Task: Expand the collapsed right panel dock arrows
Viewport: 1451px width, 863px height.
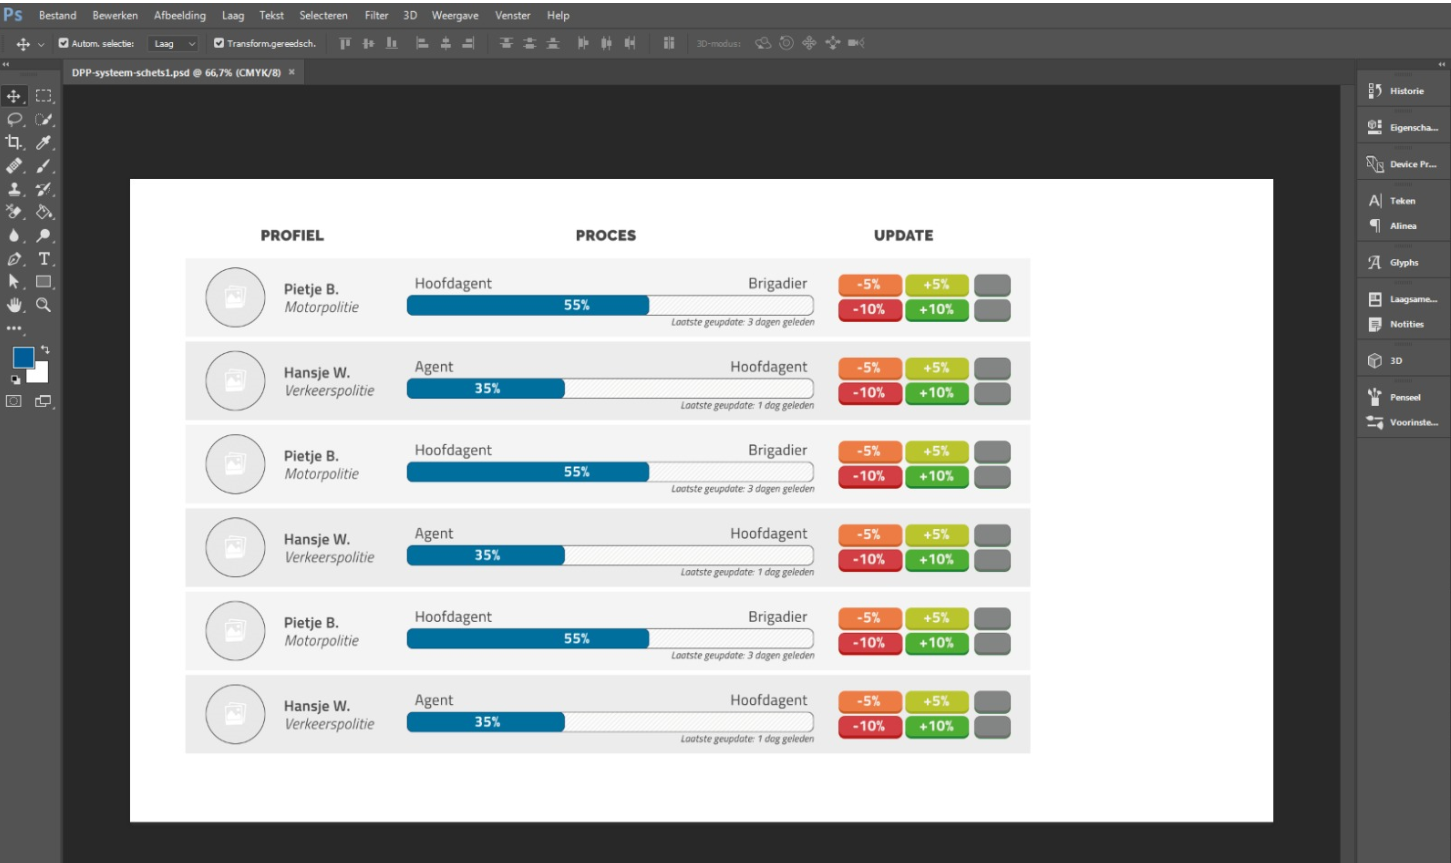Action: (x=1441, y=64)
